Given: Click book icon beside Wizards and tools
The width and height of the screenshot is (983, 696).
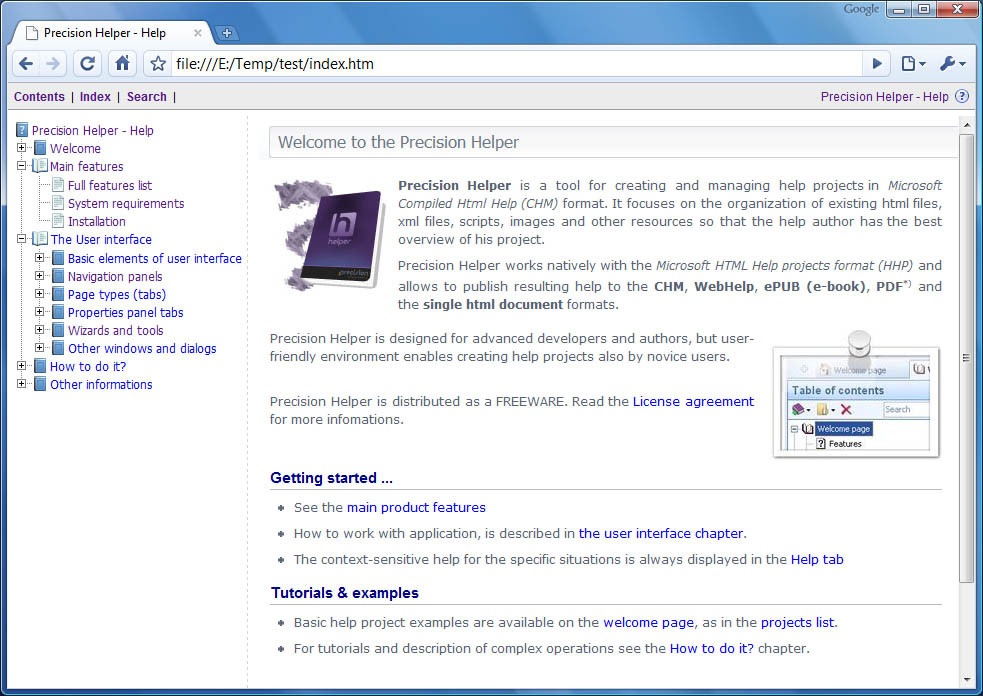Looking at the screenshot, I should (x=58, y=330).
